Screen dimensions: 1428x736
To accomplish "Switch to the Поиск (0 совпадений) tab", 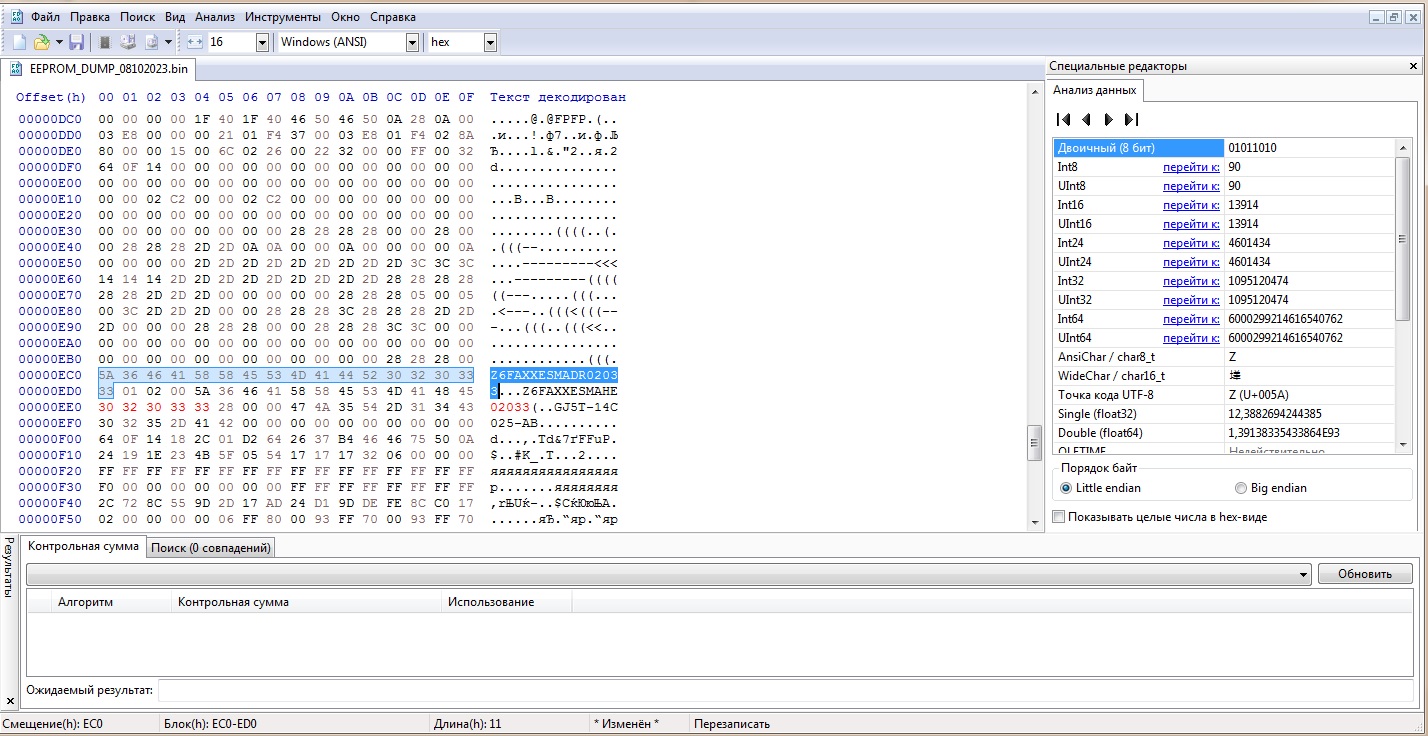I will [211, 548].
